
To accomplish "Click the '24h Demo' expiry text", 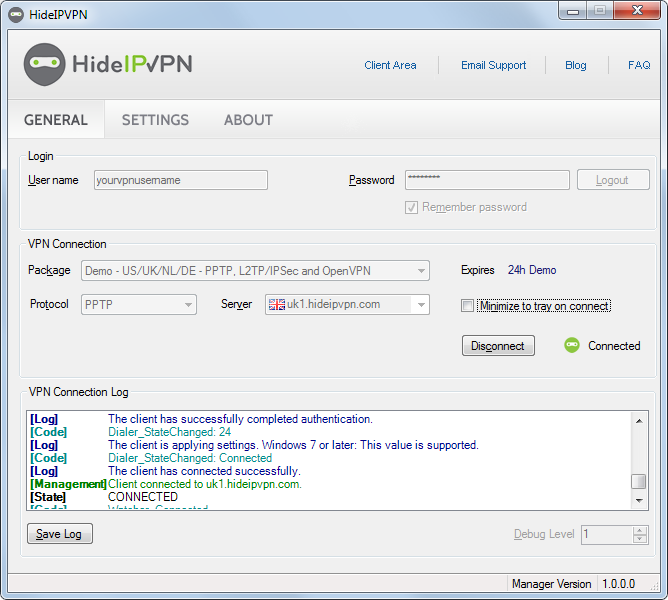I will tap(532, 270).
